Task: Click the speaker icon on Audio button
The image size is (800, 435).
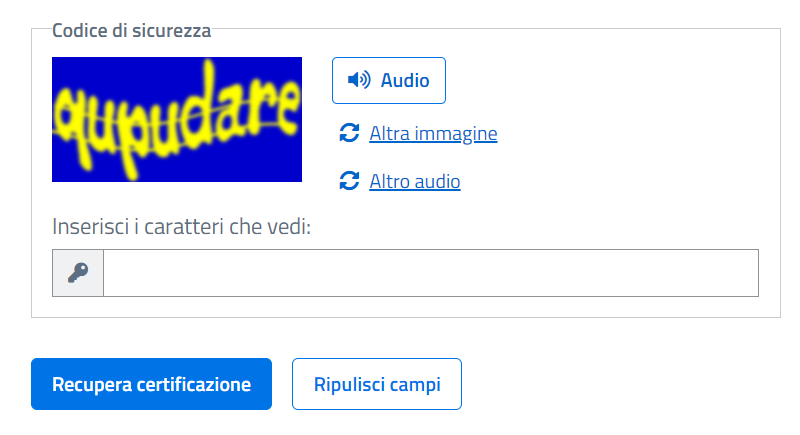Action: click(359, 81)
